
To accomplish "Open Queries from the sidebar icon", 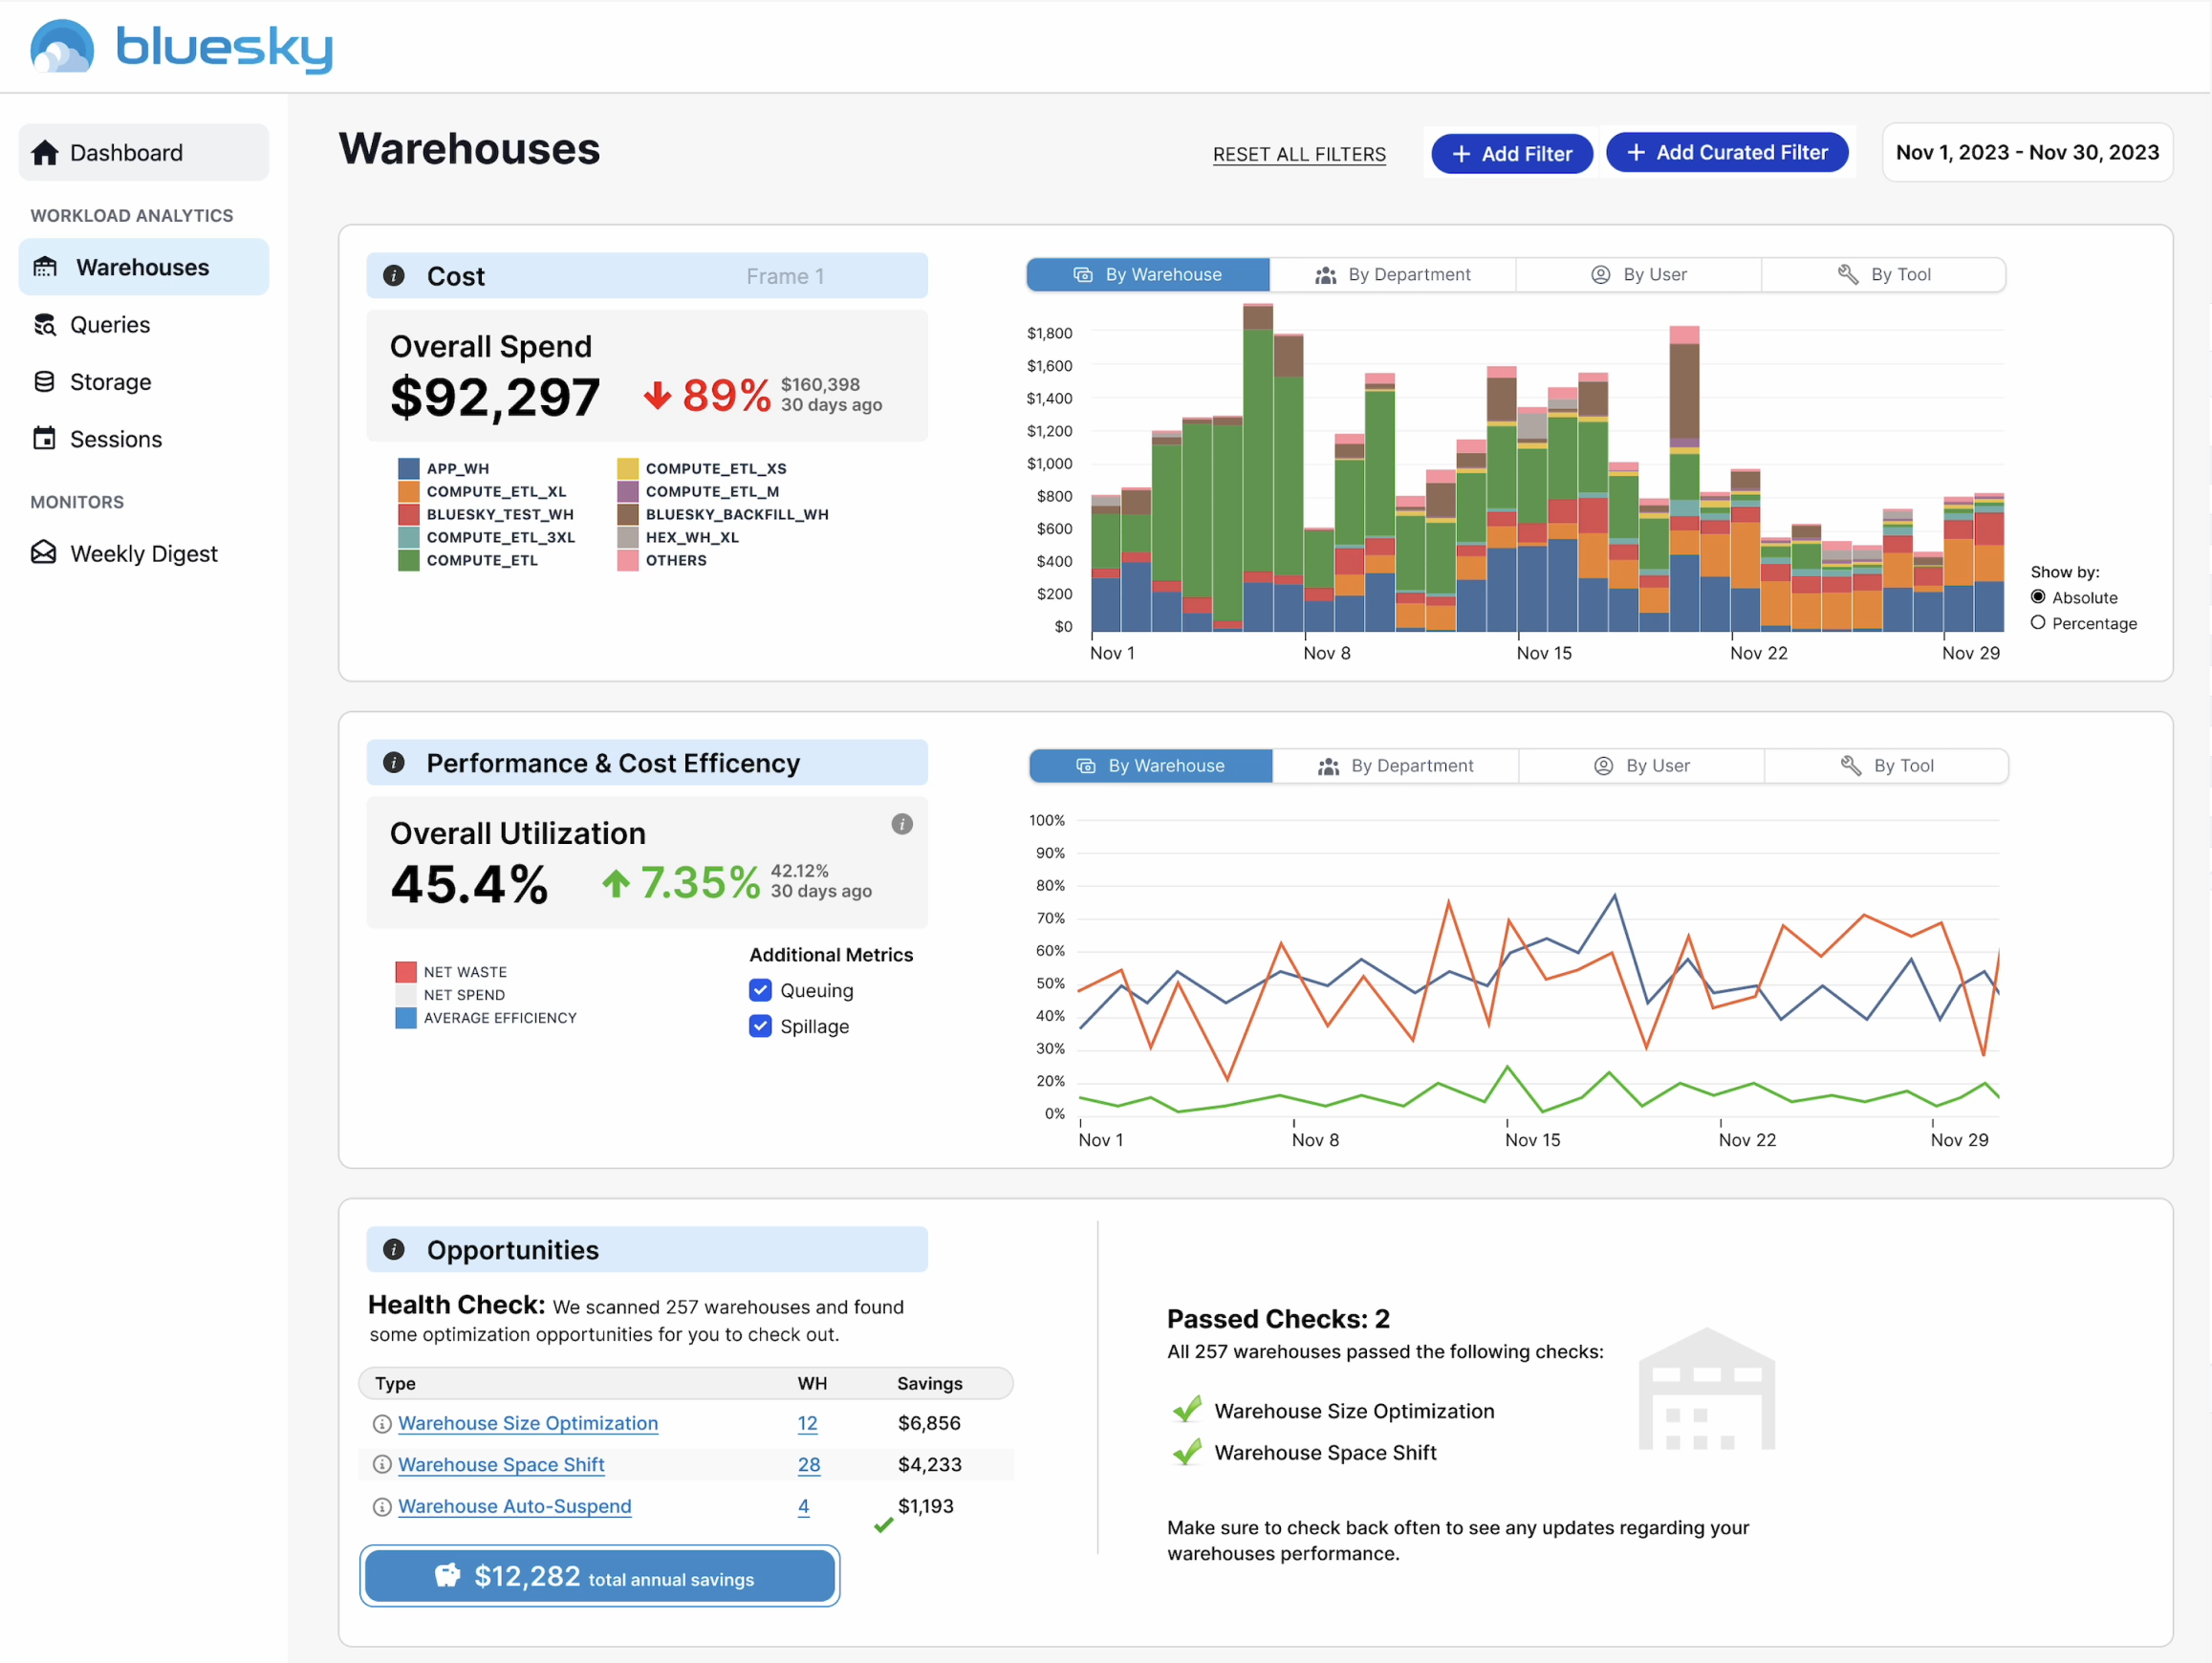I will [x=45, y=325].
